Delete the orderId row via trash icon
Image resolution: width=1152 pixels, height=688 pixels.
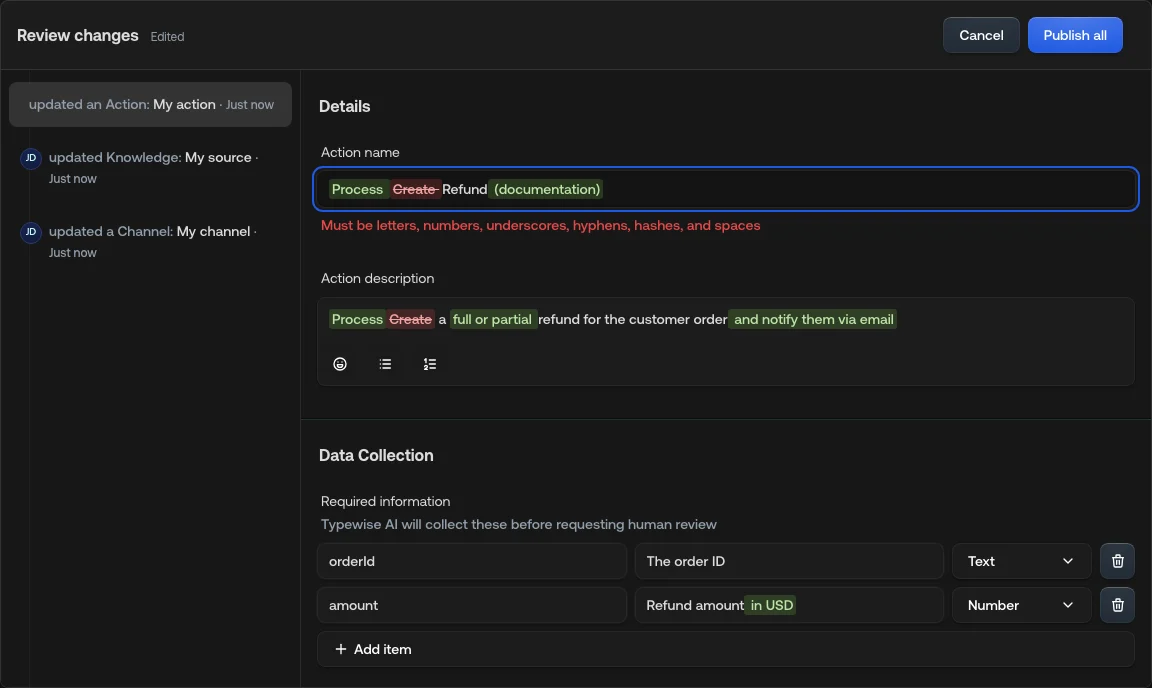tap(1117, 561)
